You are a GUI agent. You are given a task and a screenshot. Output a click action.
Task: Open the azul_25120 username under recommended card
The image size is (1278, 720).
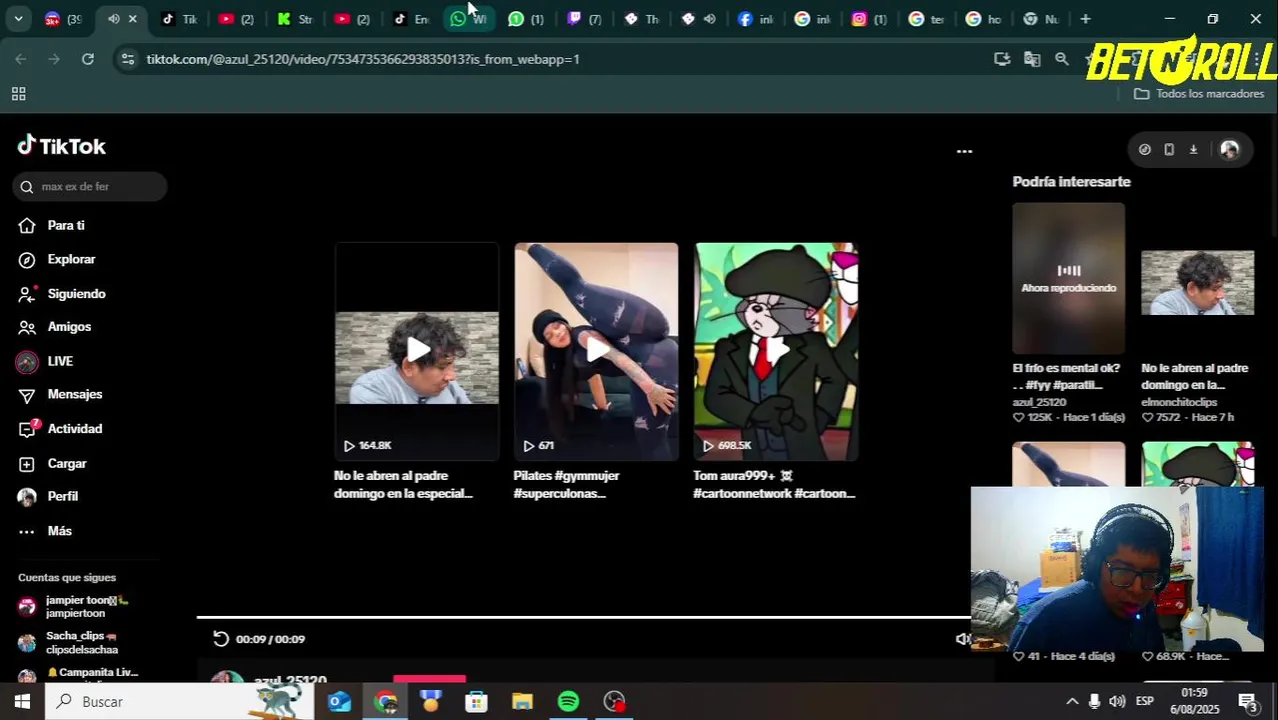point(1039,402)
